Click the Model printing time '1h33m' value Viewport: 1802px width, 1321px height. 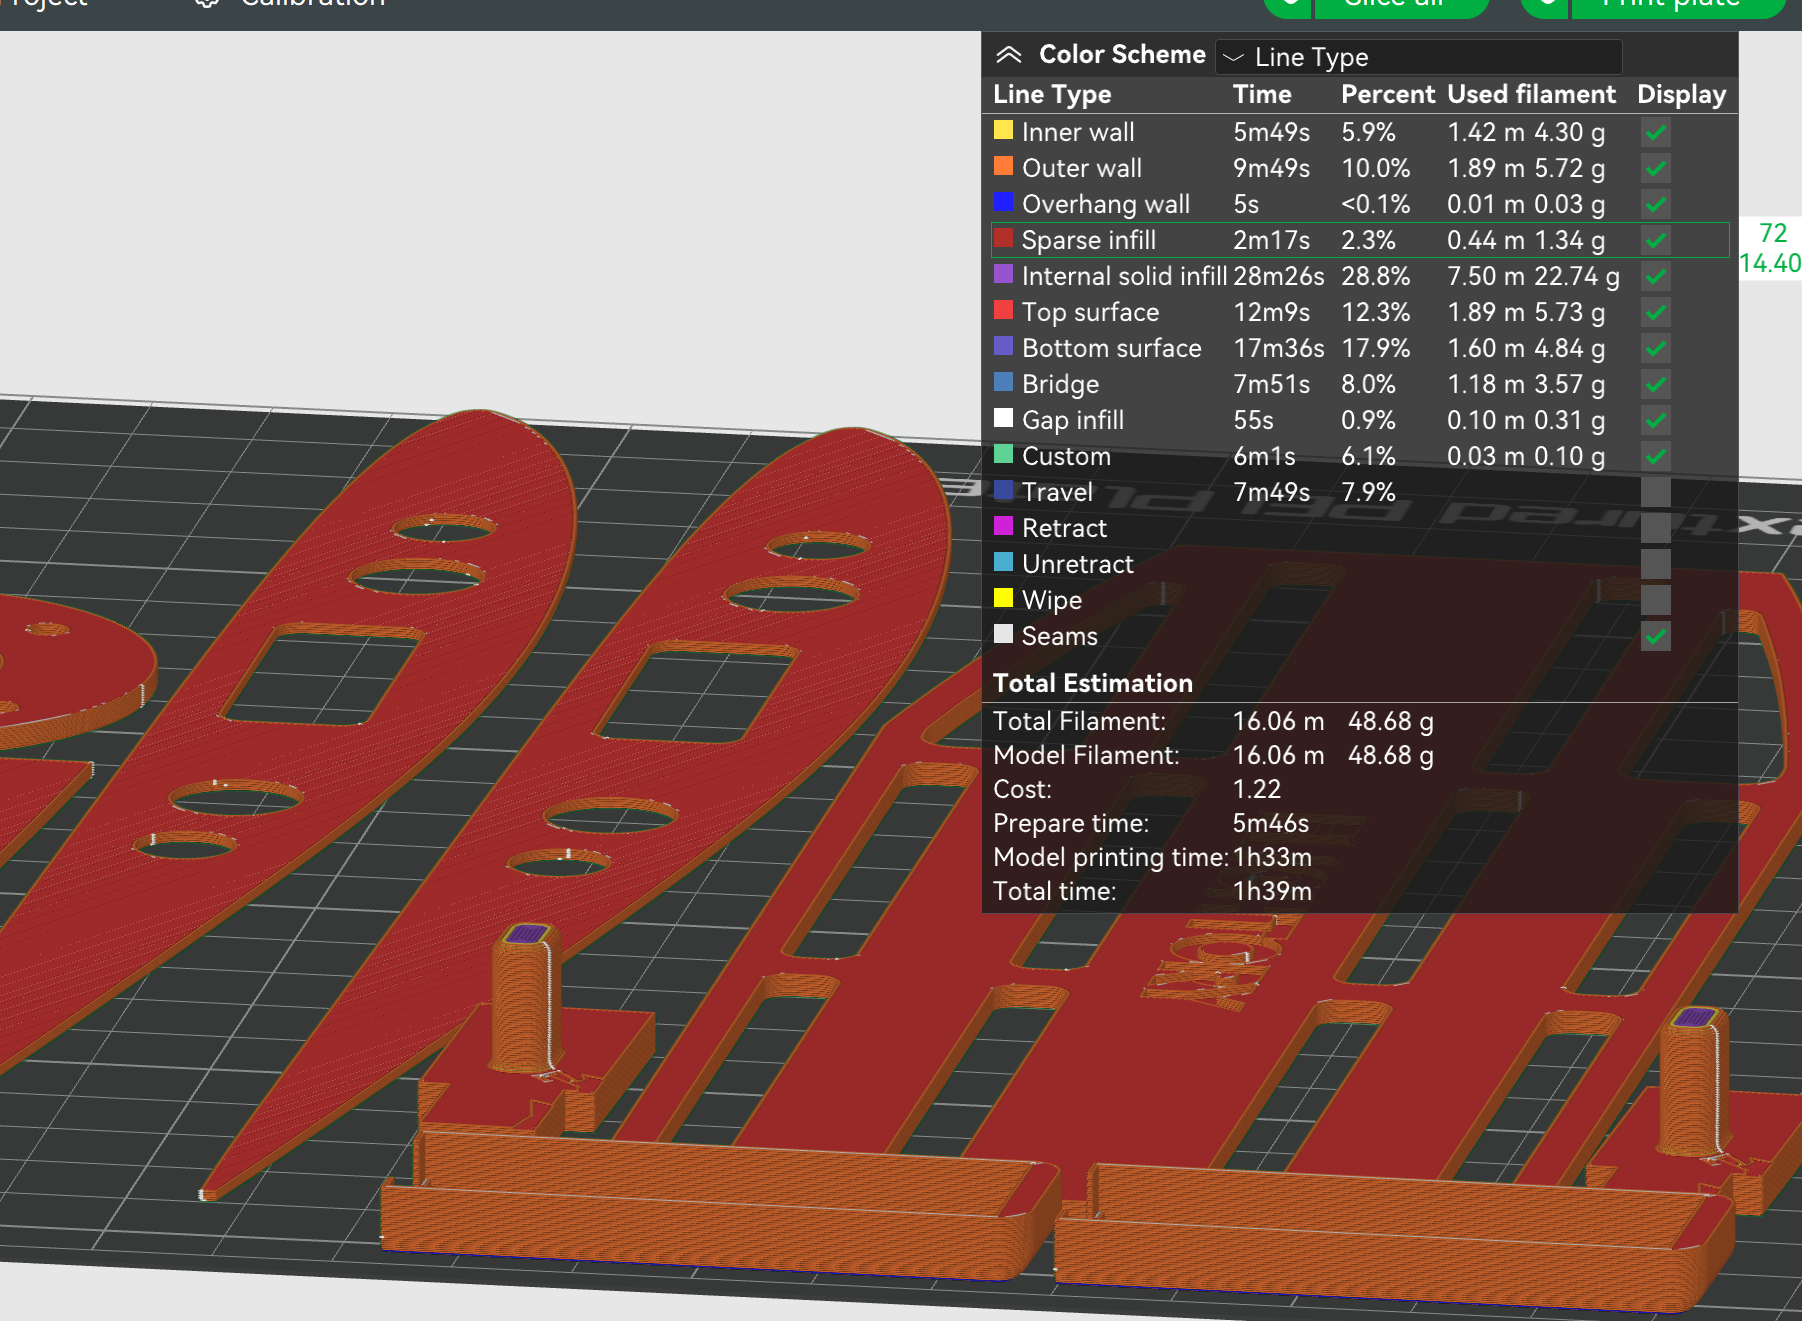click(1272, 857)
